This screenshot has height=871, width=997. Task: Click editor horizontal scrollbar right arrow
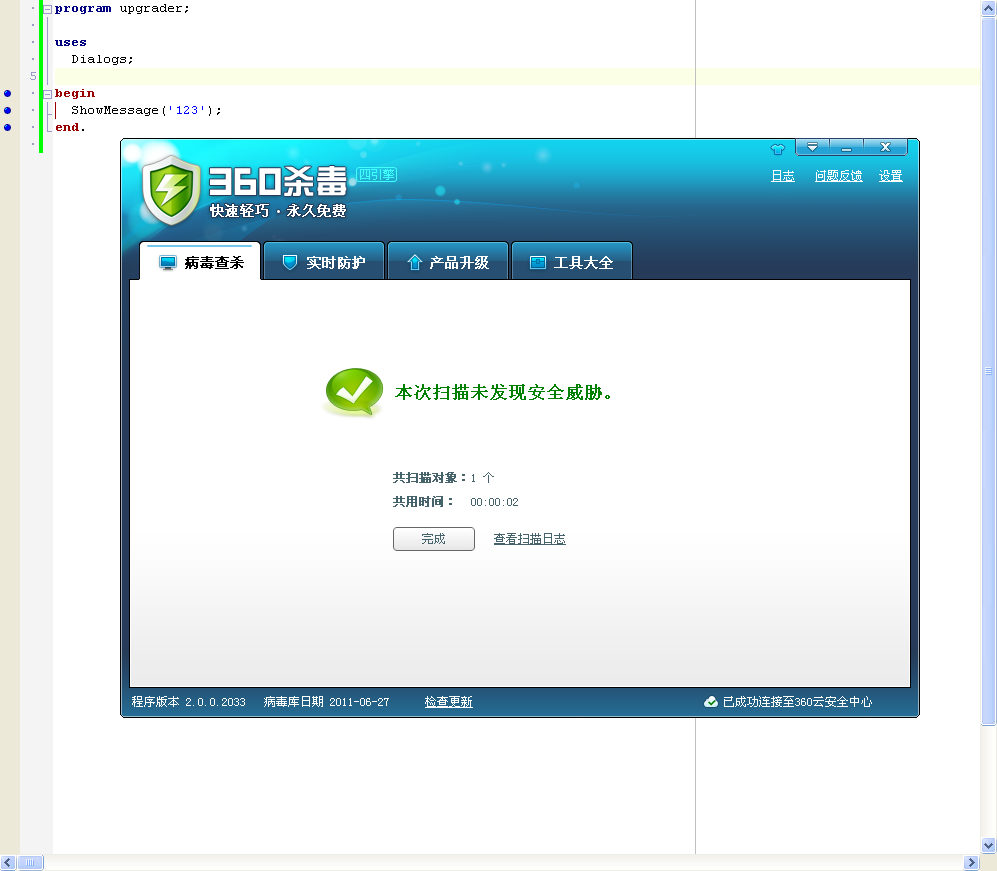972,863
